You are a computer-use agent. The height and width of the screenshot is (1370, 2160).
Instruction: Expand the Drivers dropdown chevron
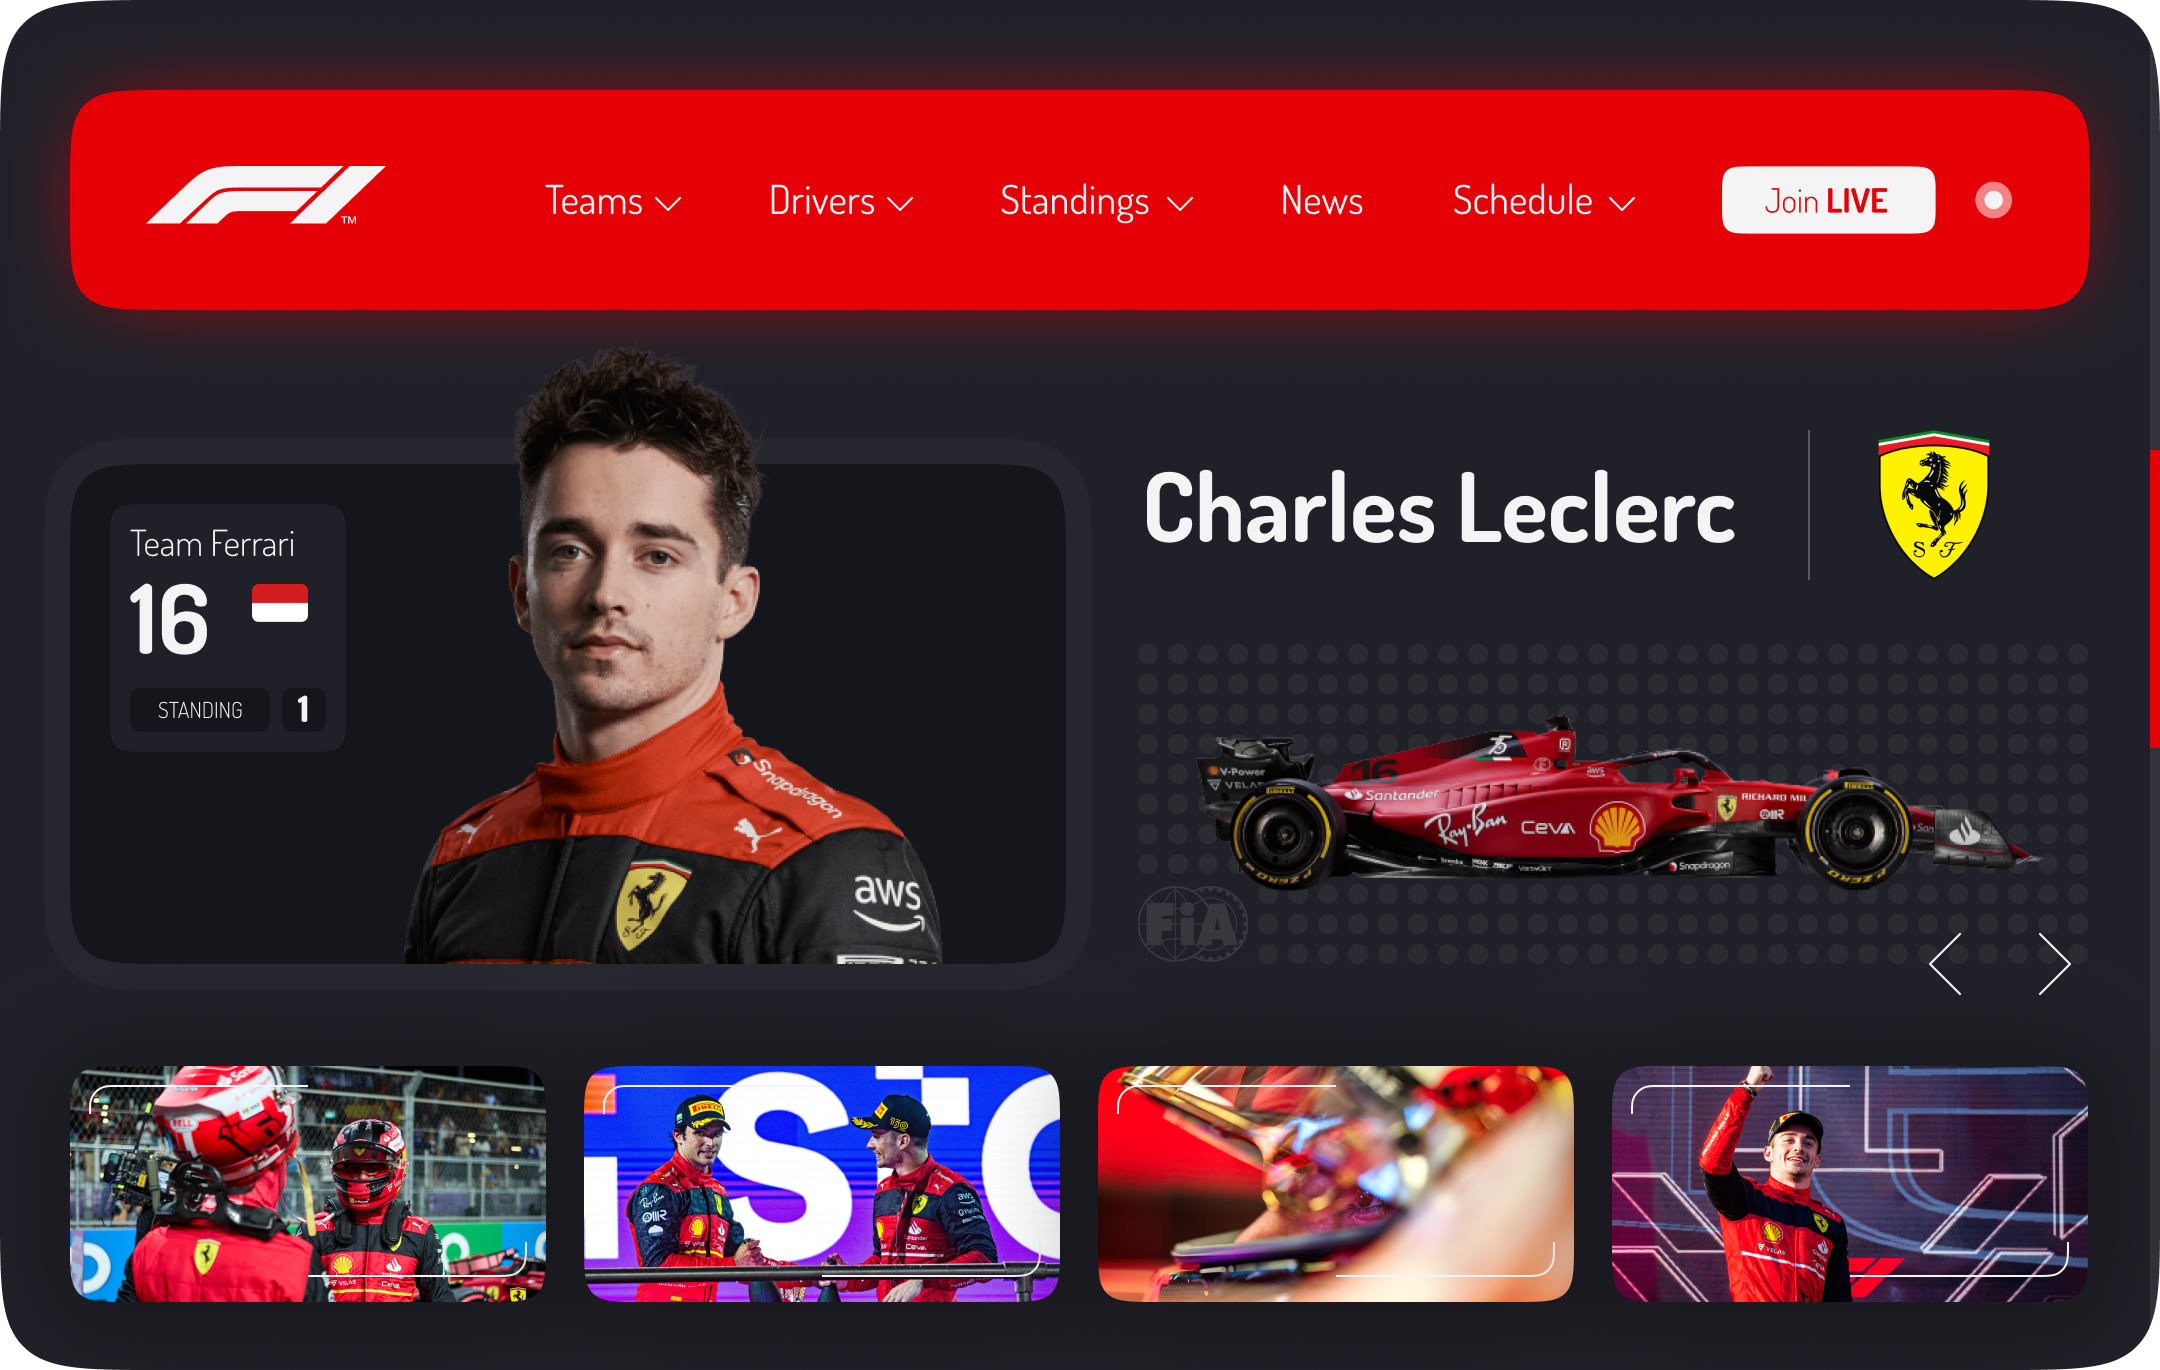[x=901, y=204]
